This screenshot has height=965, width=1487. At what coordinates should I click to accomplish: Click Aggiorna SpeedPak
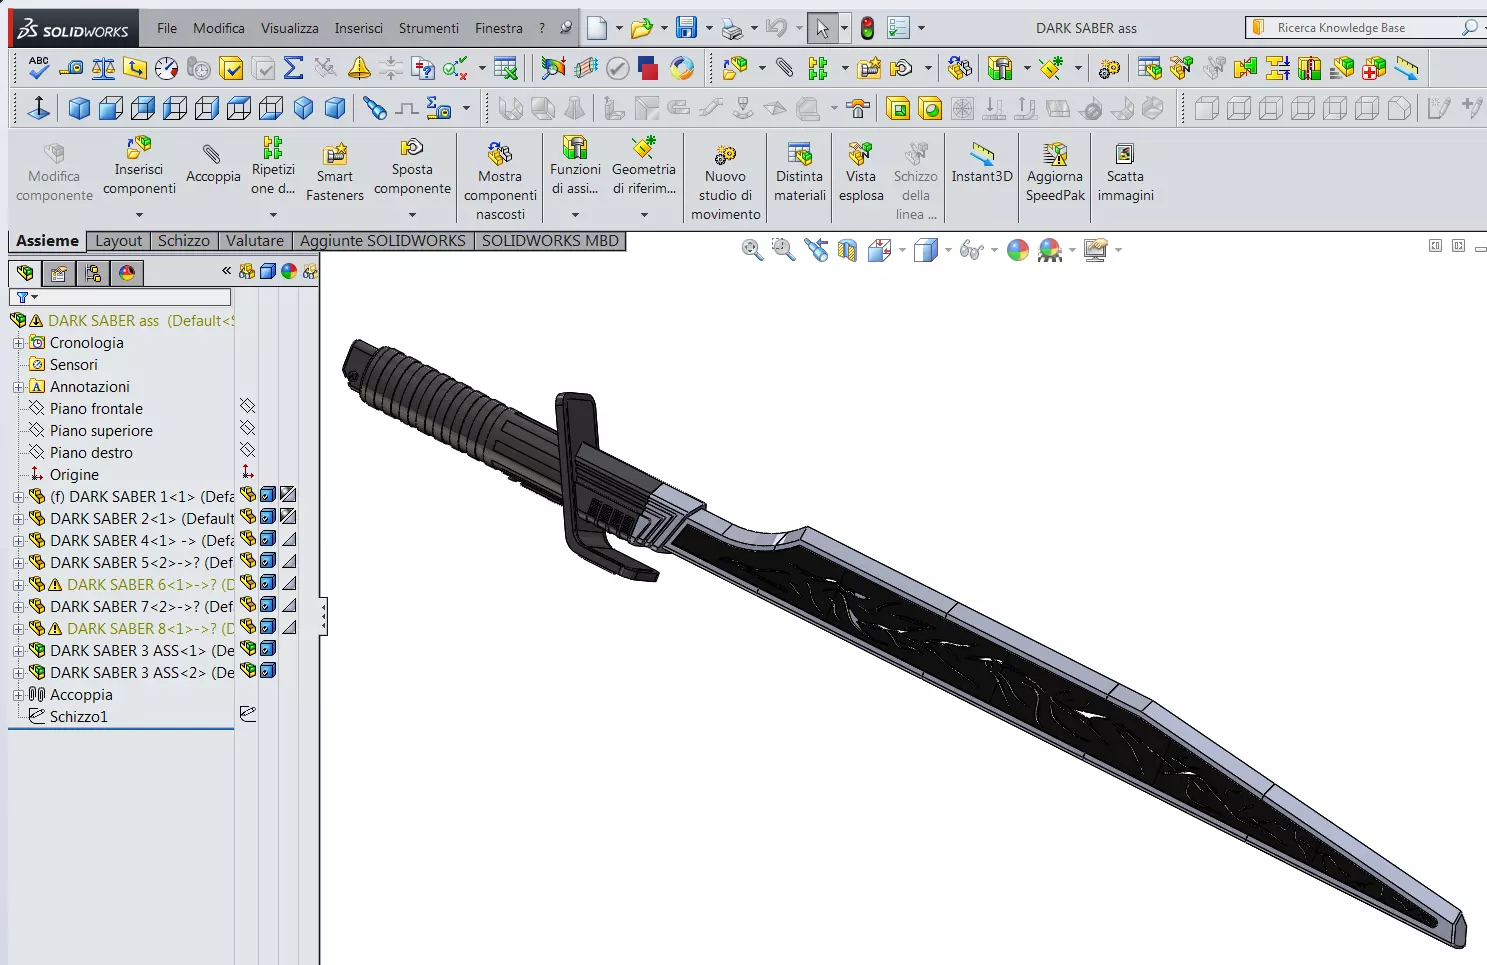click(x=1055, y=172)
